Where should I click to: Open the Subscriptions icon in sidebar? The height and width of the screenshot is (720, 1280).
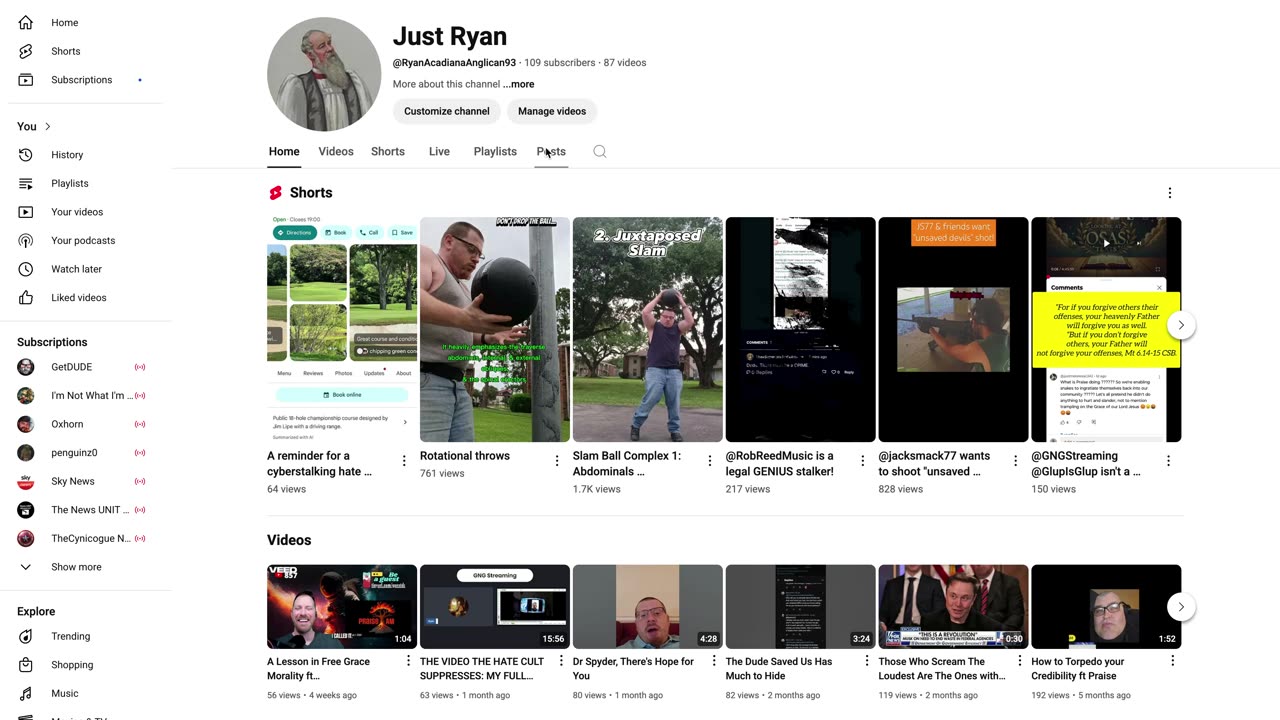click(26, 80)
